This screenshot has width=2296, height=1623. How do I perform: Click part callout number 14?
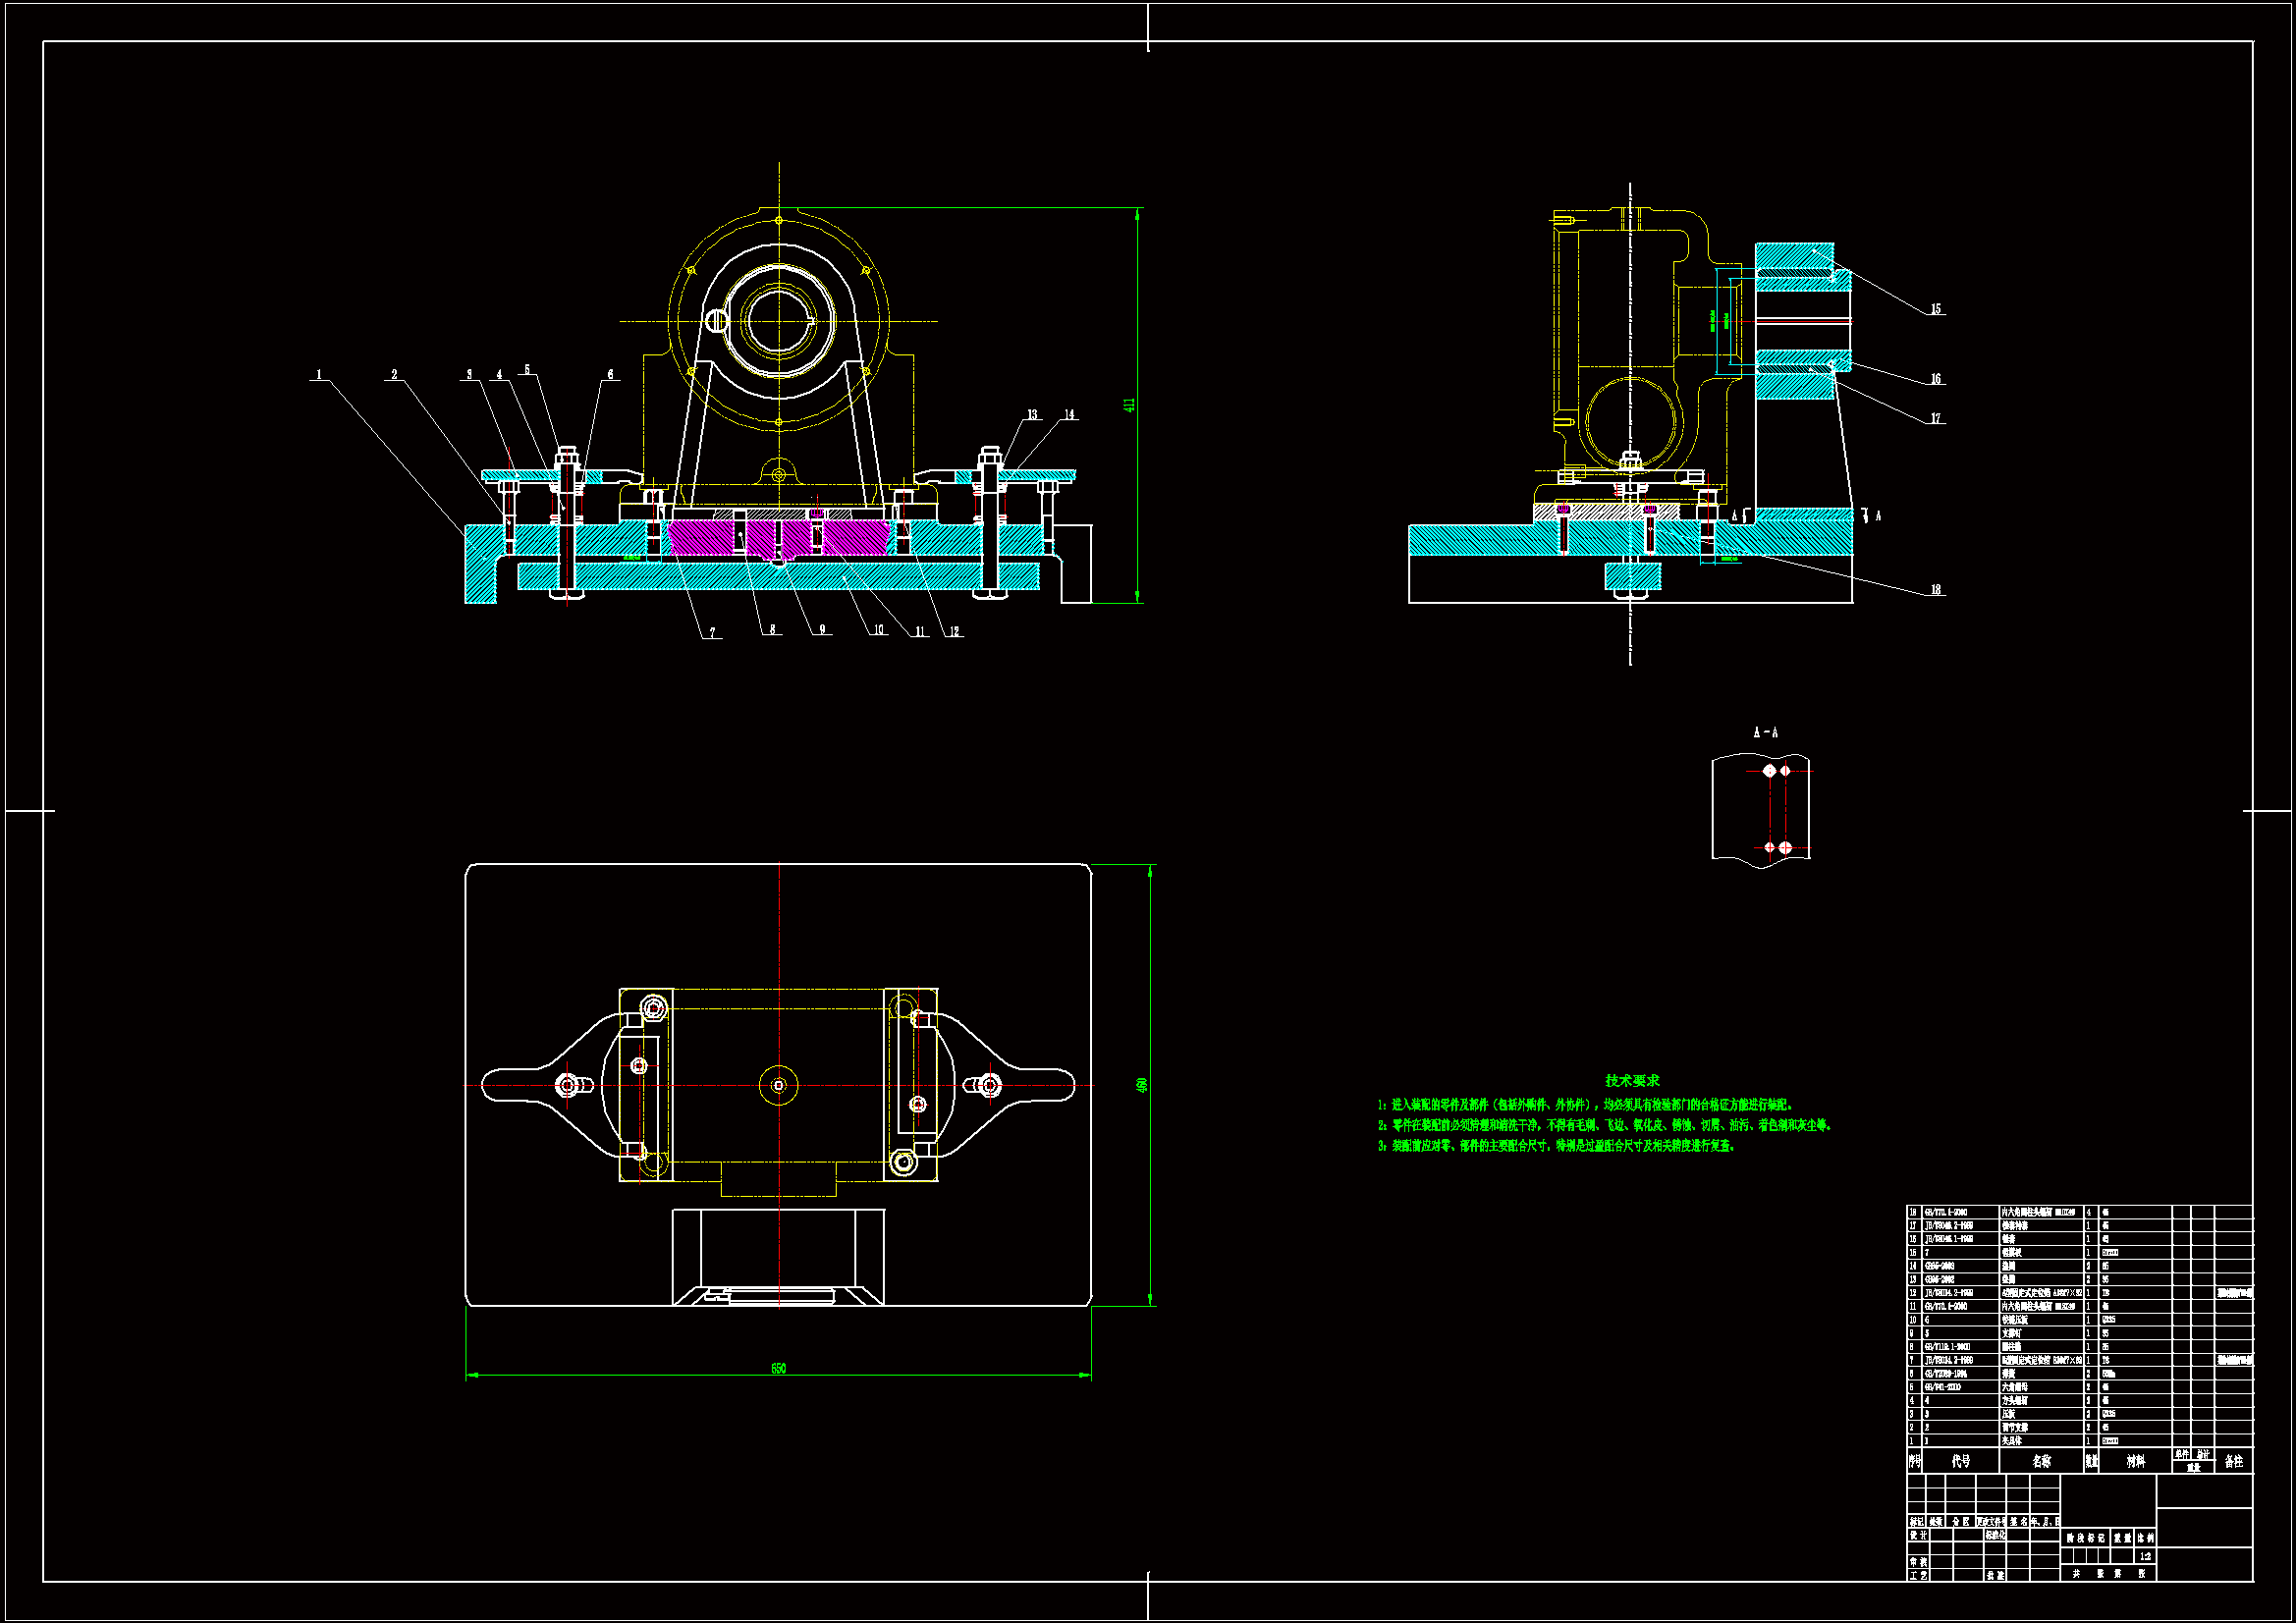[1069, 414]
